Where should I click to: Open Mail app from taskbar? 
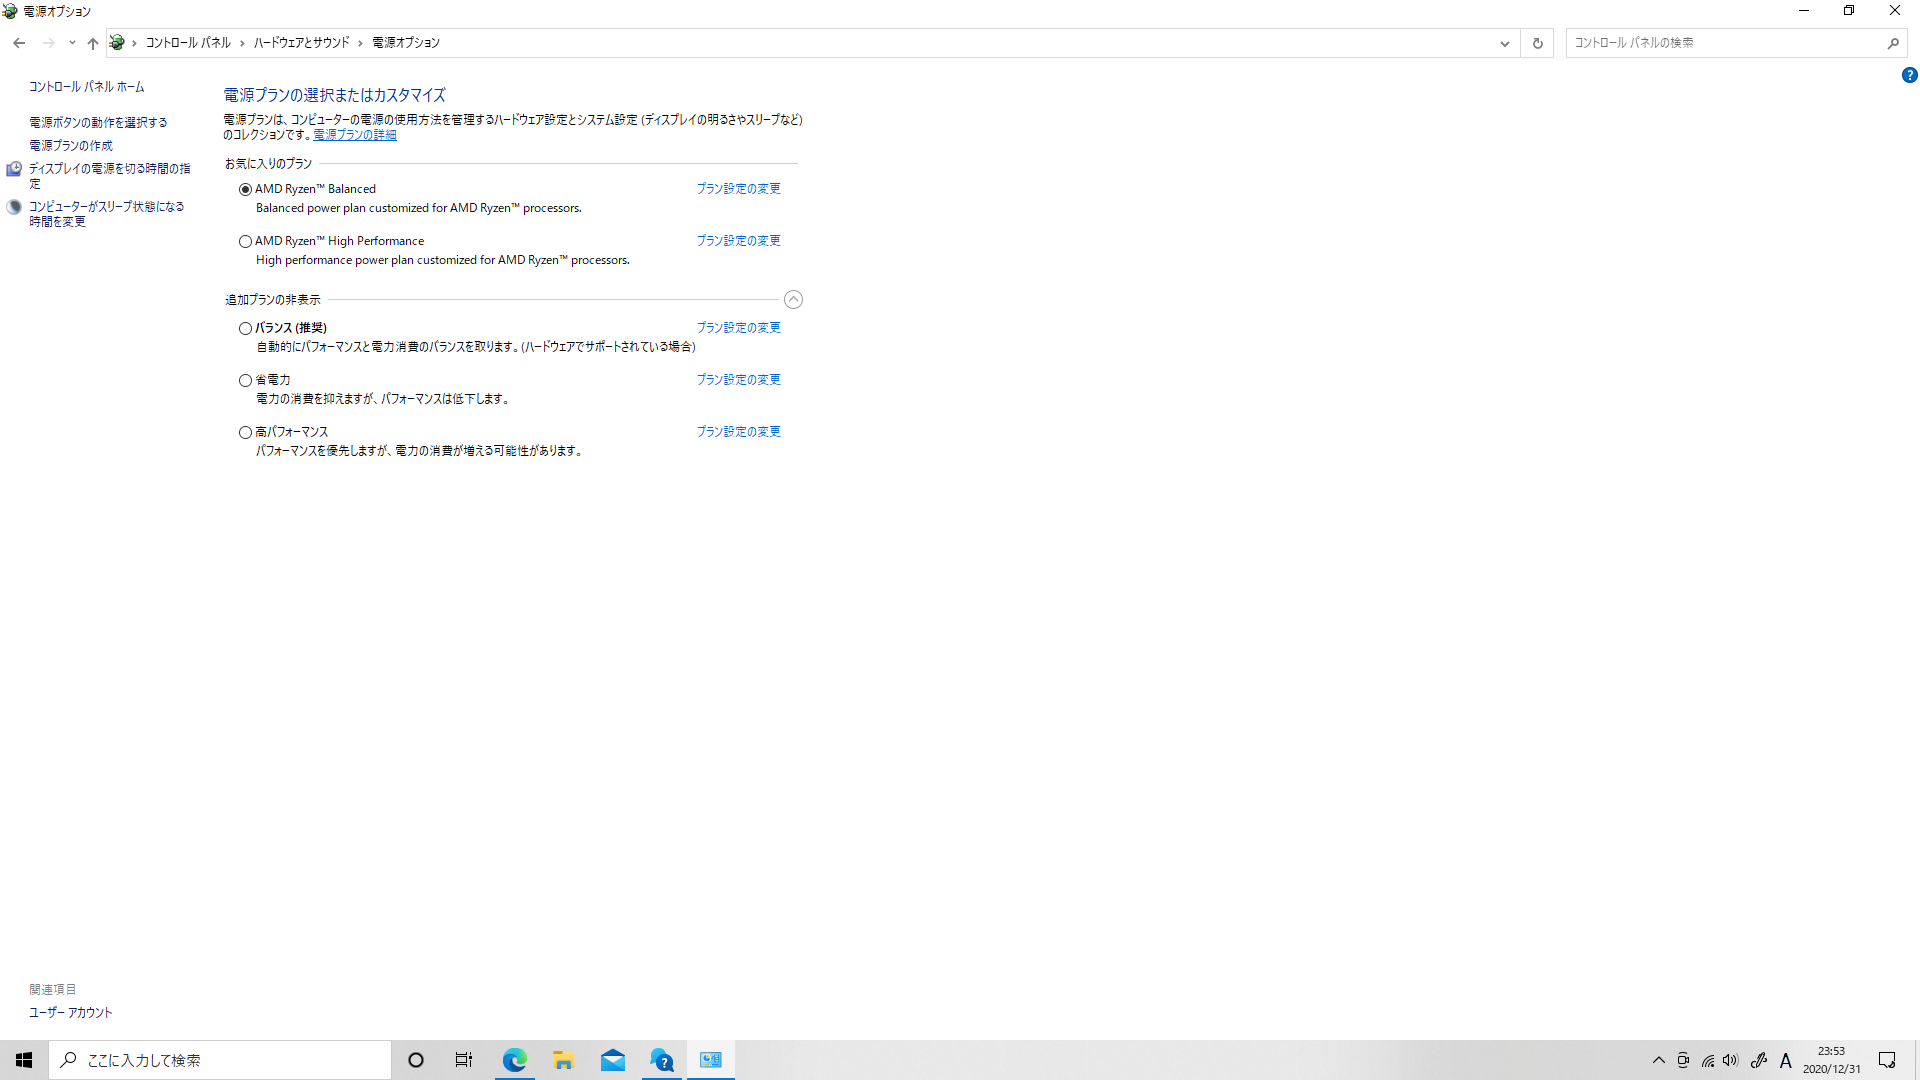(612, 1060)
